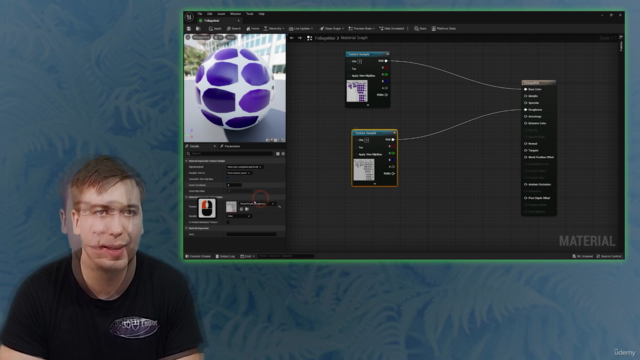This screenshot has height=360, width=640.
Task: Click selected Texture Sample node's RGBA pin
Action: (x=393, y=173)
